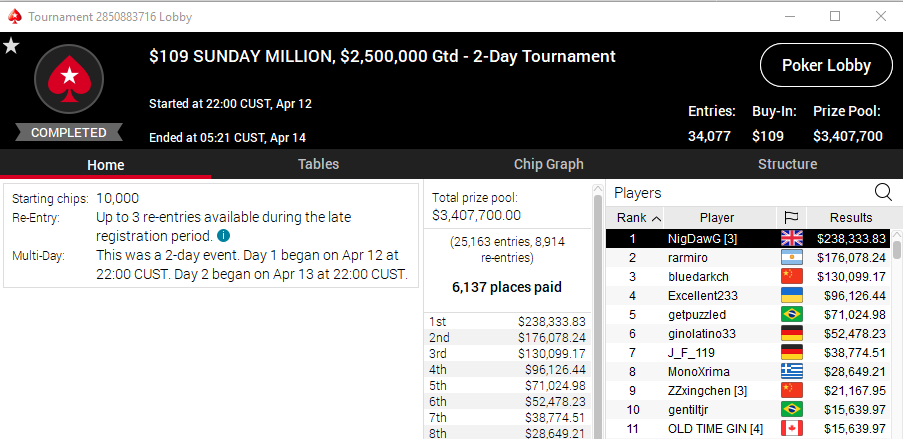Image resolution: width=903 pixels, height=439 pixels.
Task: Sort list by the Rank column arrow
Action: 656,218
